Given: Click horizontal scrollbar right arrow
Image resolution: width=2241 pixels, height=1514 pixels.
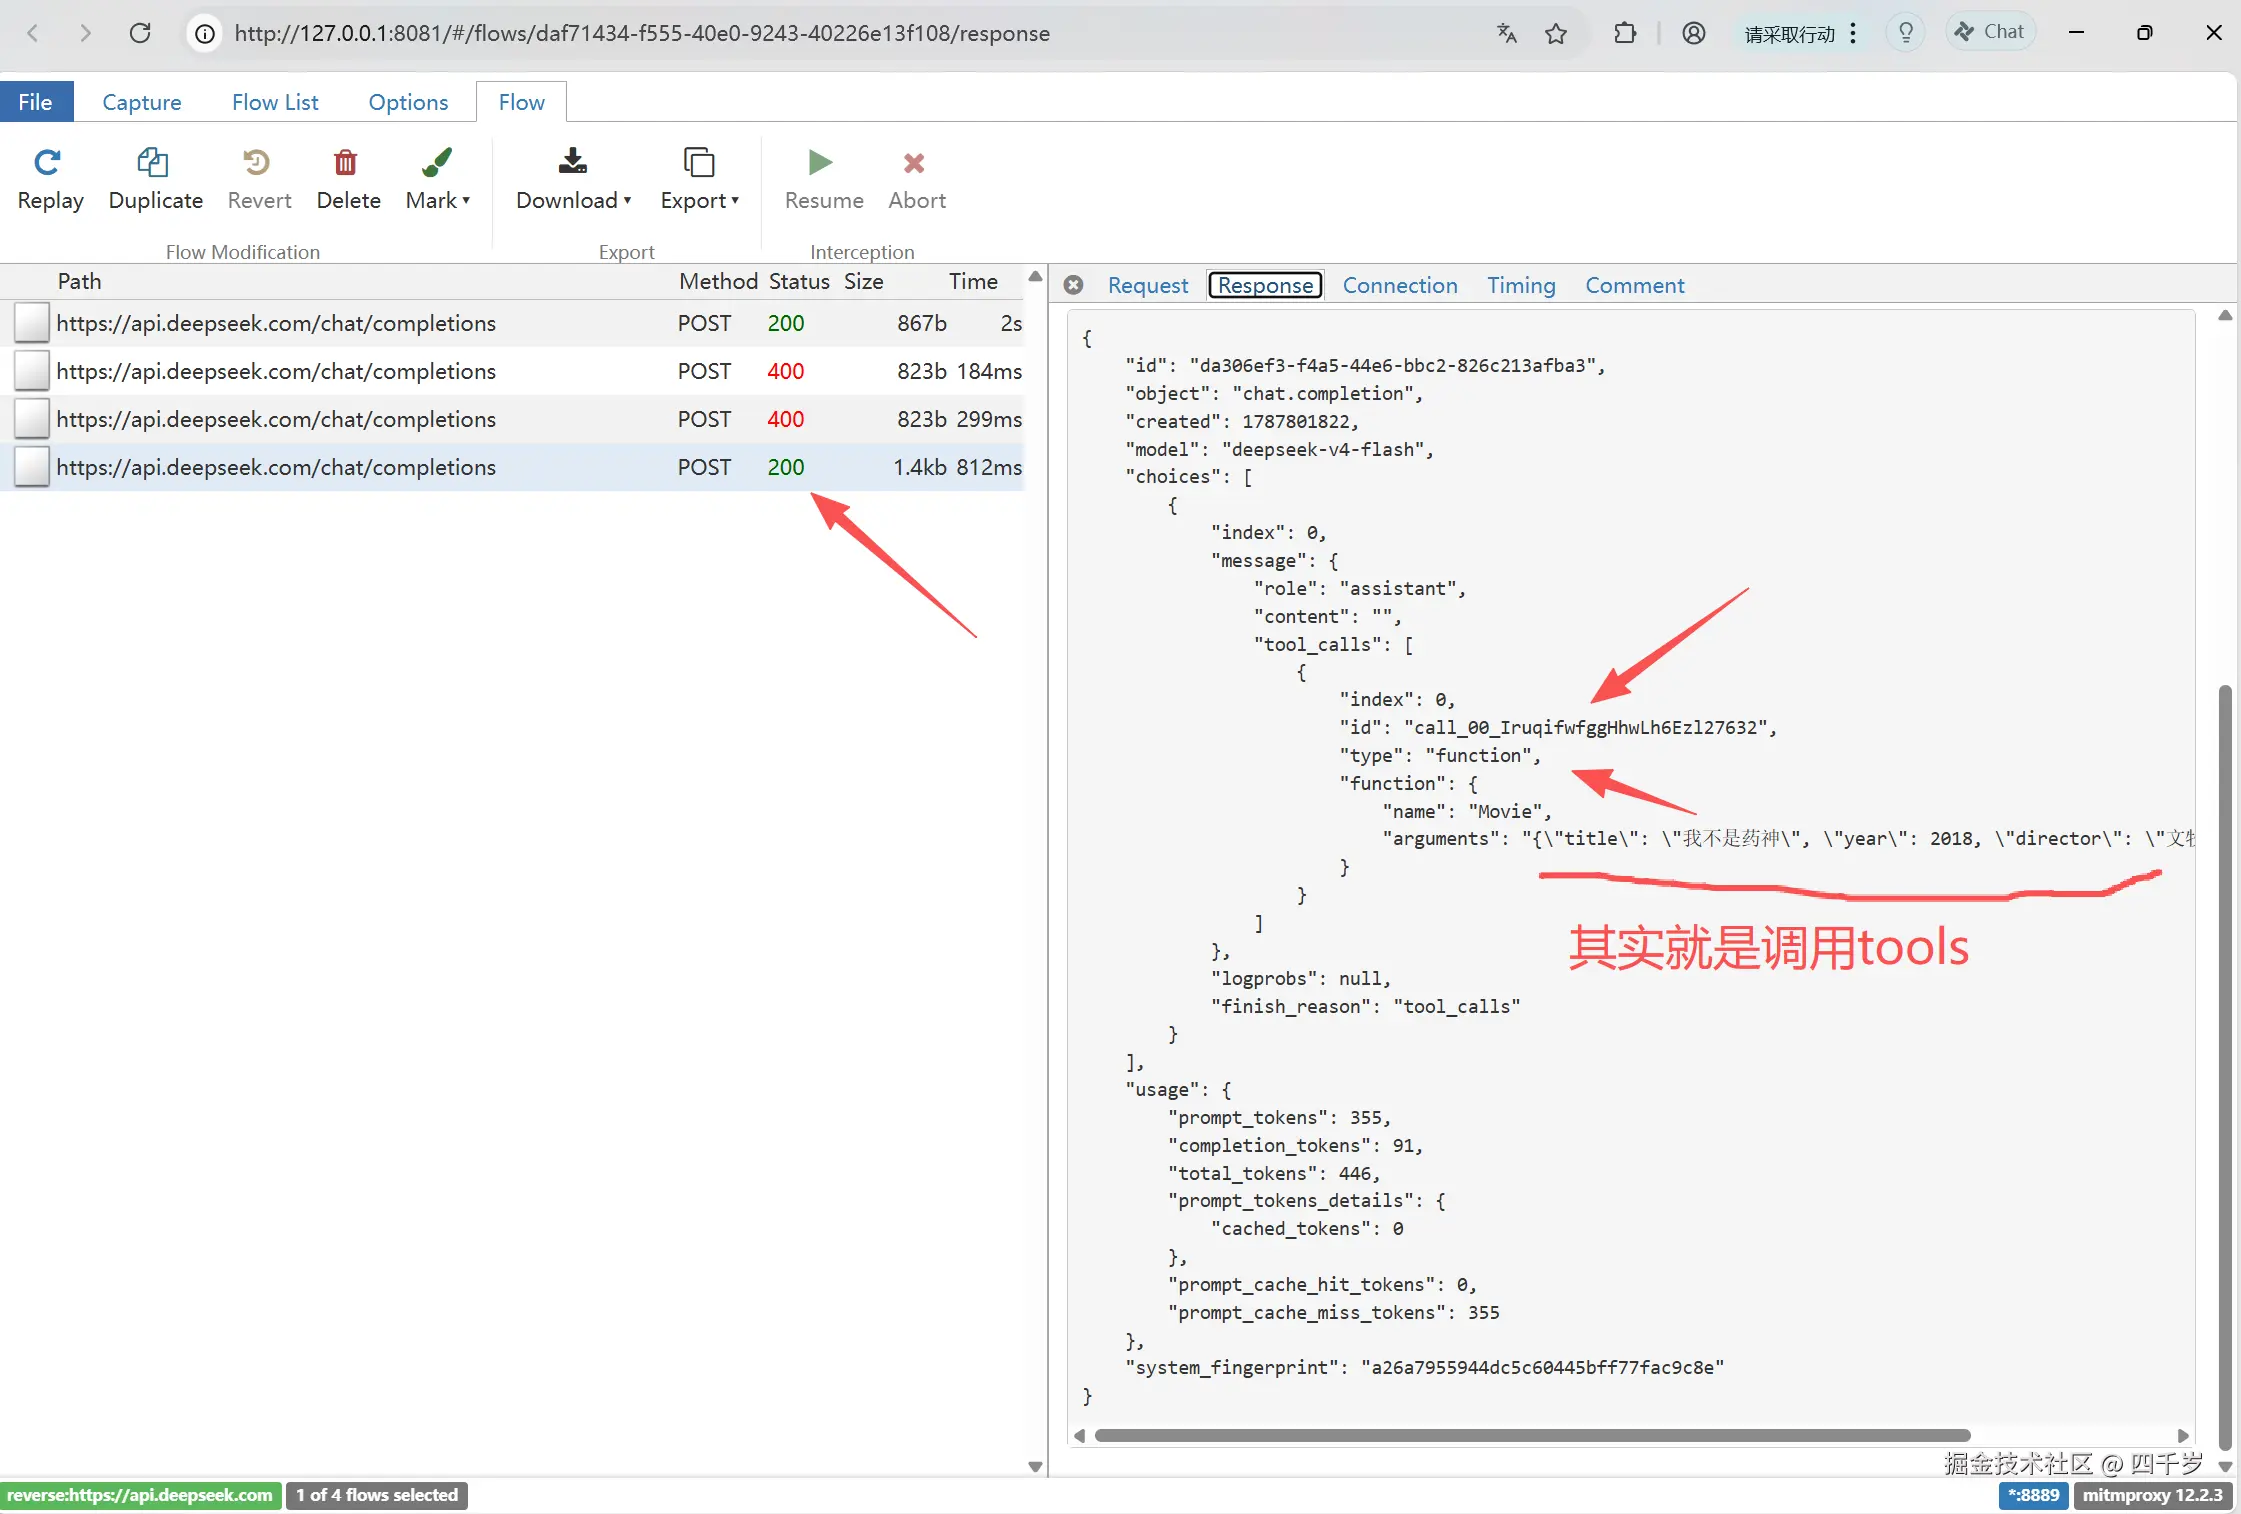Looking at the screenshot, I should (2183, 1435).
